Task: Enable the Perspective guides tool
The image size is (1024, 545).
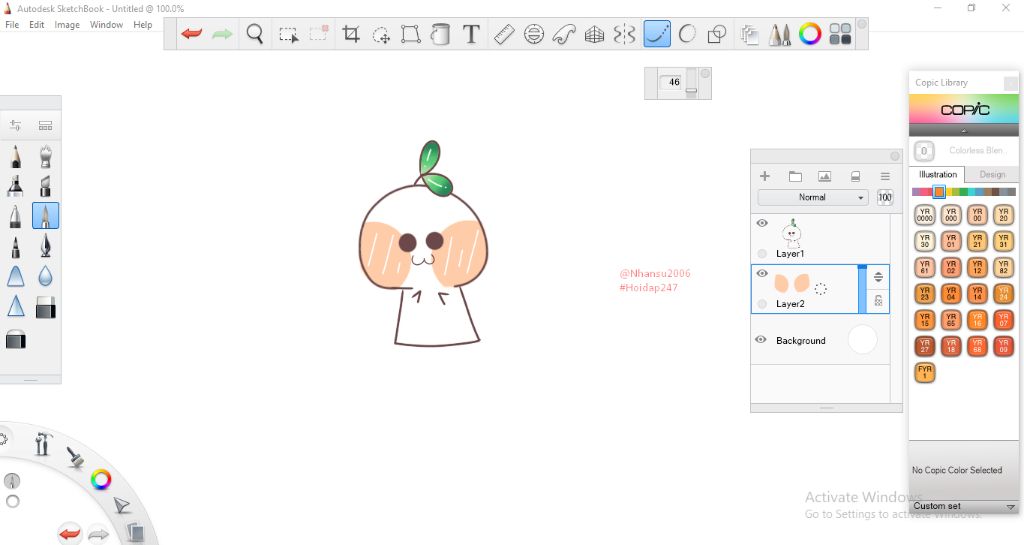Action: (594, 34)
